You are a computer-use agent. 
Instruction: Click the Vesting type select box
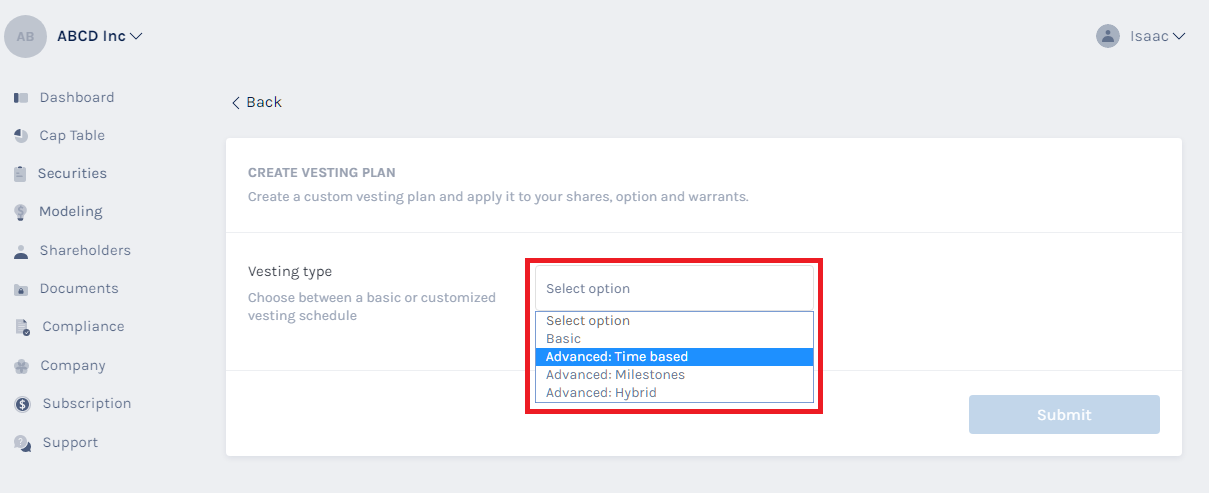tap(675, 289)
